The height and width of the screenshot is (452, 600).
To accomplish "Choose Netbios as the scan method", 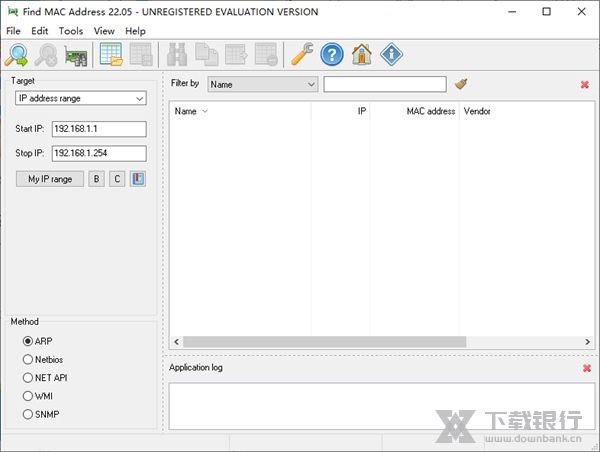I will pos(28,359).
